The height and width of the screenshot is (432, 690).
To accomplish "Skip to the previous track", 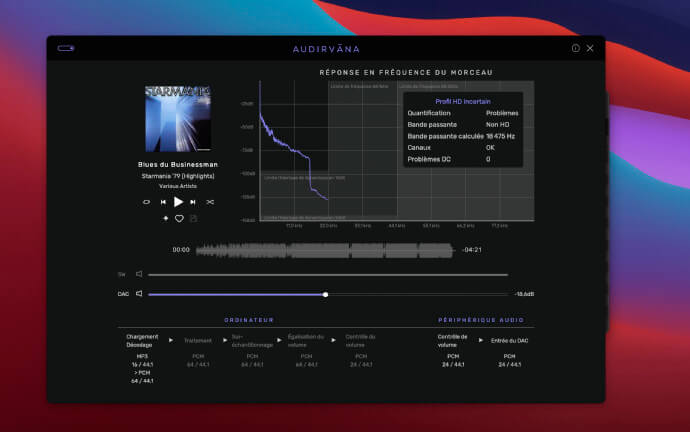I will [x=163, y=202].
